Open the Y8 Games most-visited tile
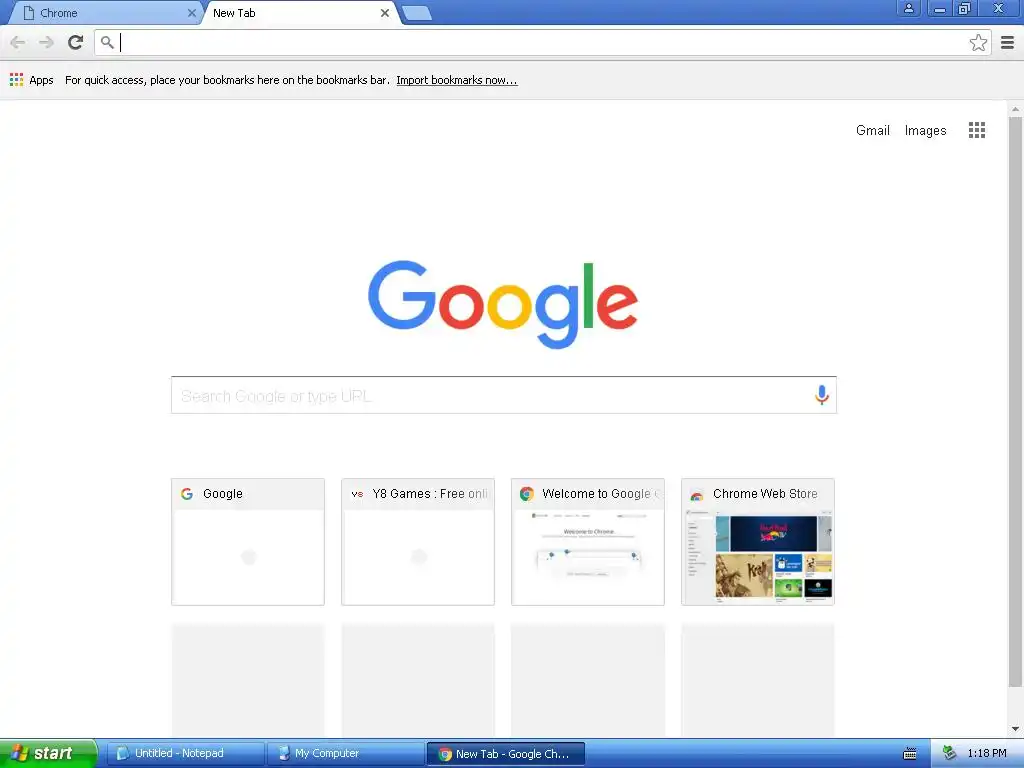Image resolution: width=1024 pixels, height=768 pixels. [x=418, y=542]
